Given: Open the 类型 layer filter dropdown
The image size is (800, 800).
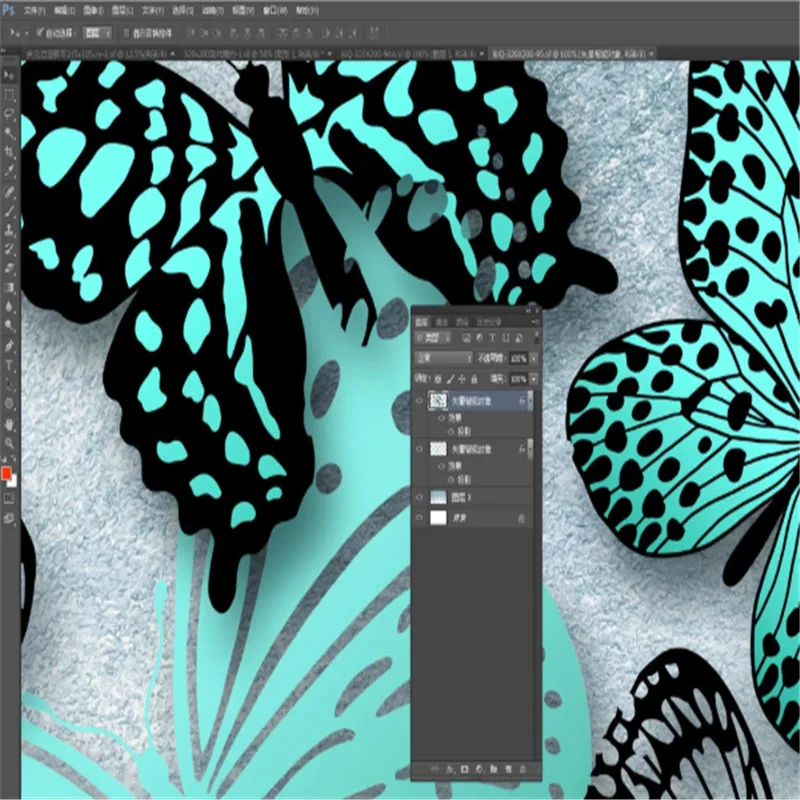Looking at the screenshot, I should [x=433, y=338].
